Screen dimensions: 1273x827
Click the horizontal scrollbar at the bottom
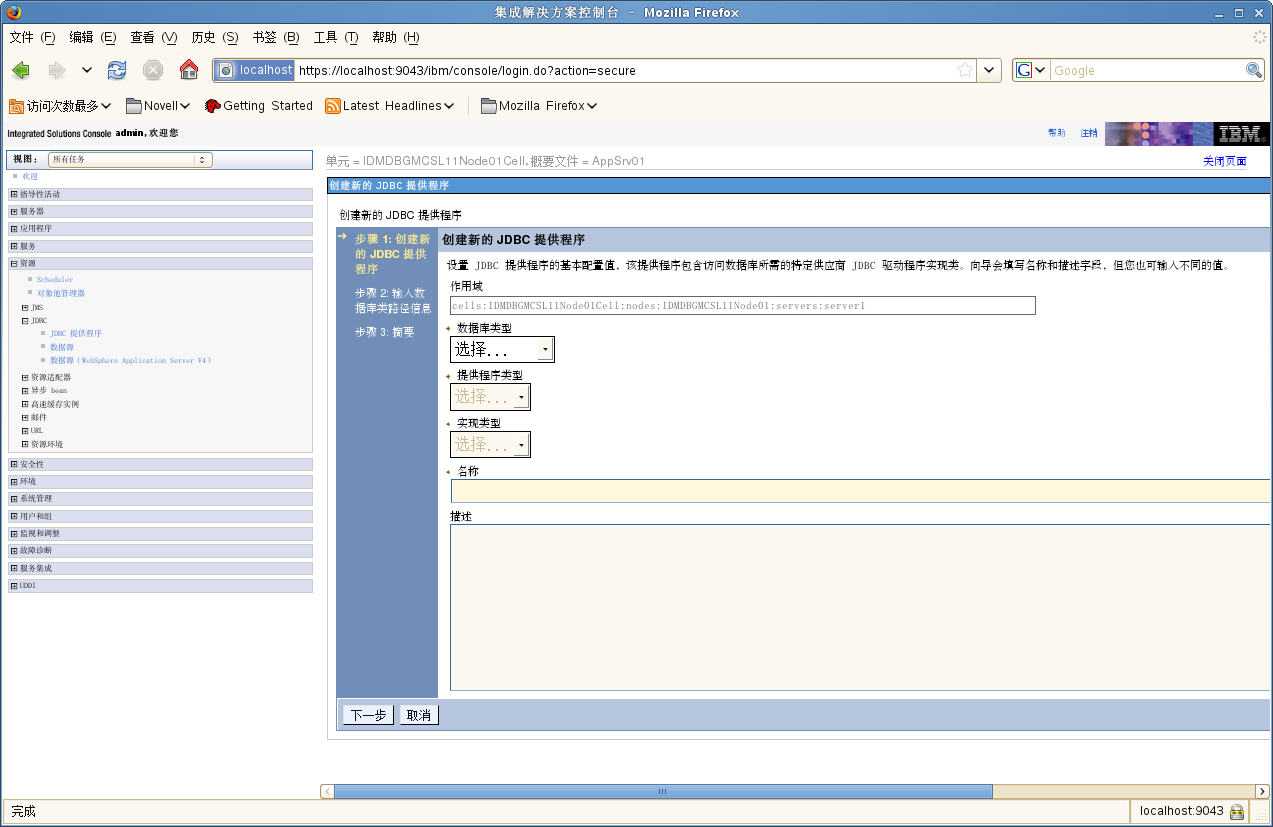coord(662,791)
